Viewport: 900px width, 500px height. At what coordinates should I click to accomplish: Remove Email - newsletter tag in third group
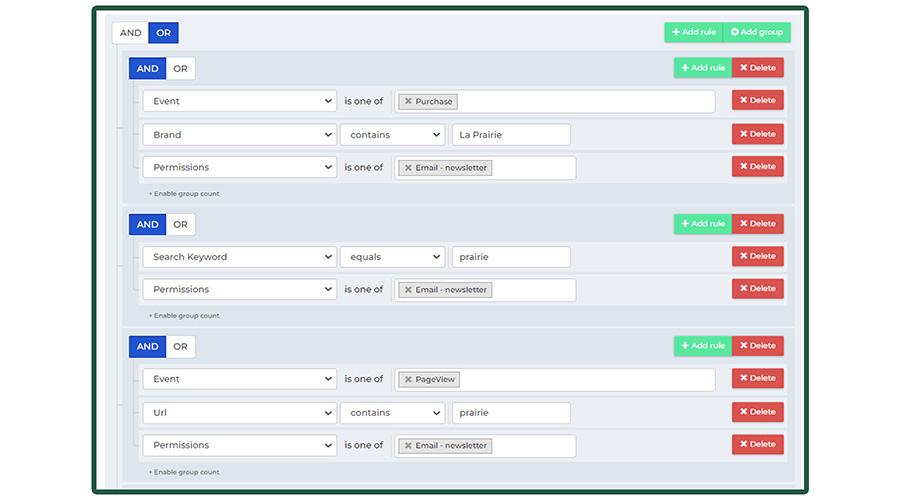click(x=408, y=446)
